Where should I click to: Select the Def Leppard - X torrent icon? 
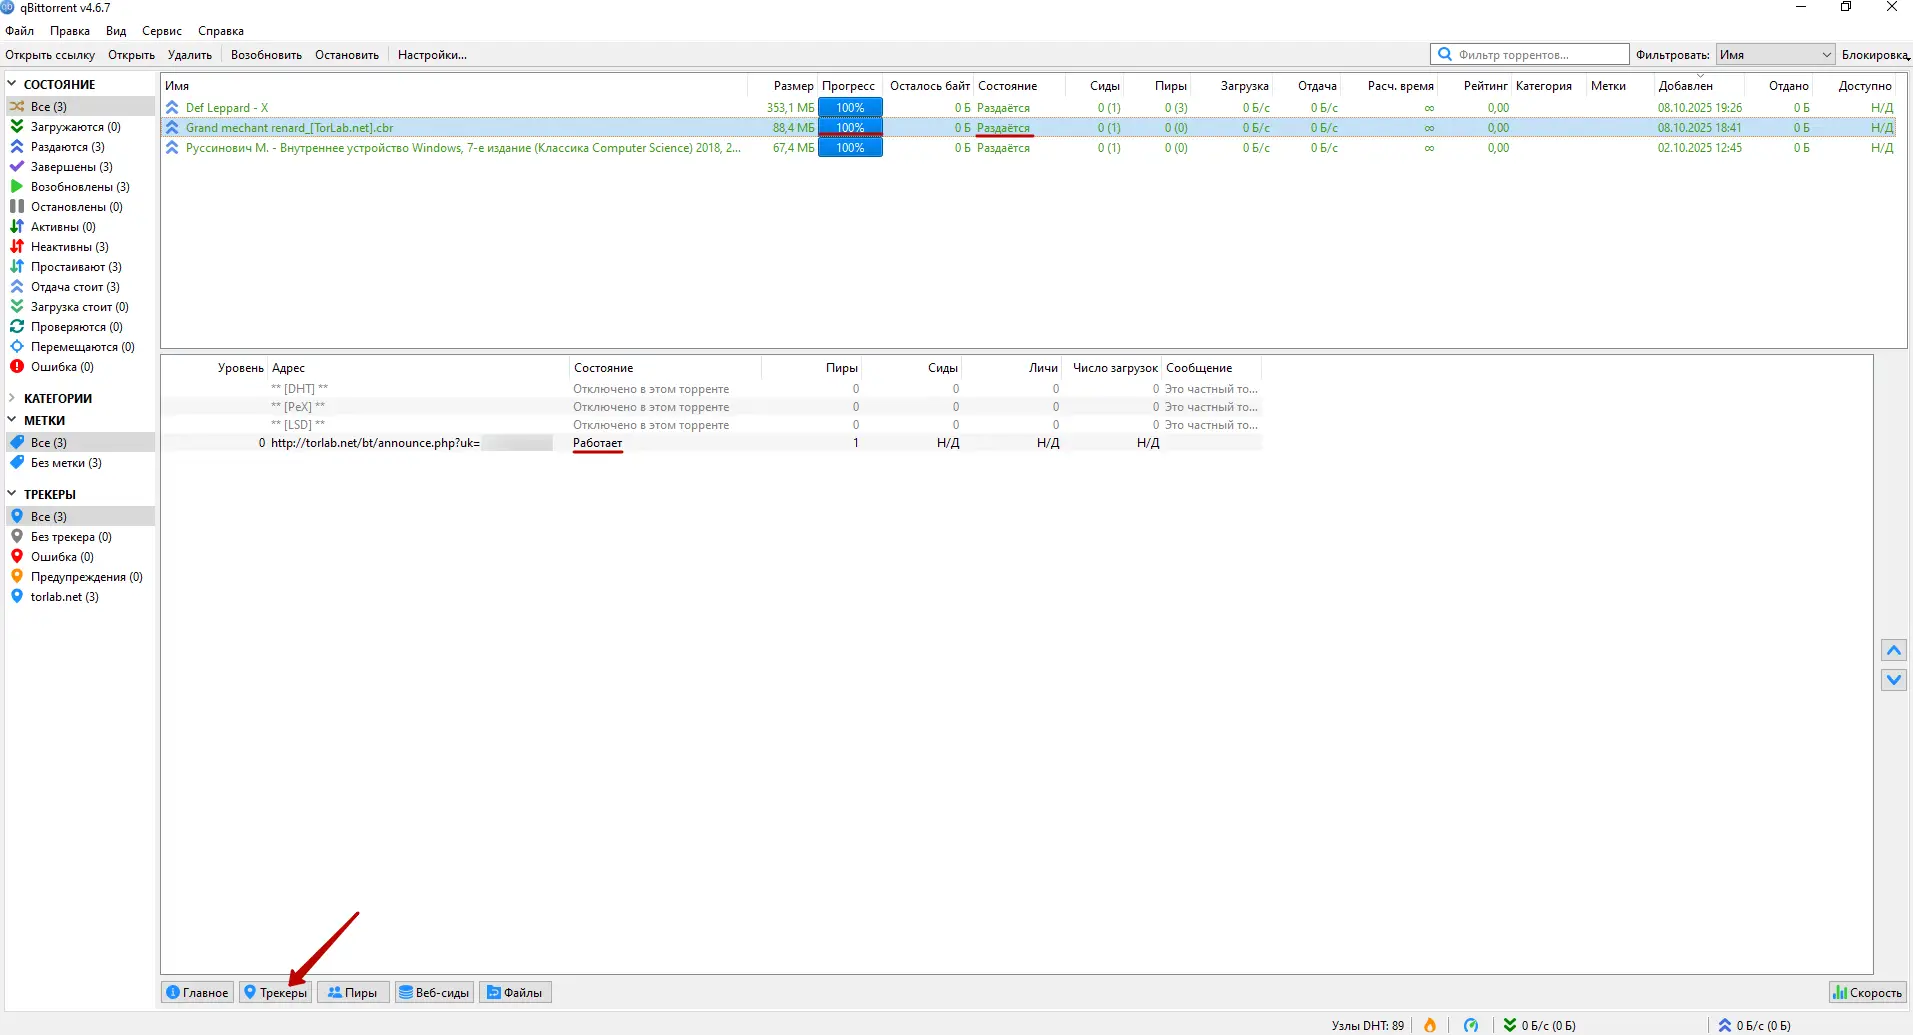tap(172, 108)
